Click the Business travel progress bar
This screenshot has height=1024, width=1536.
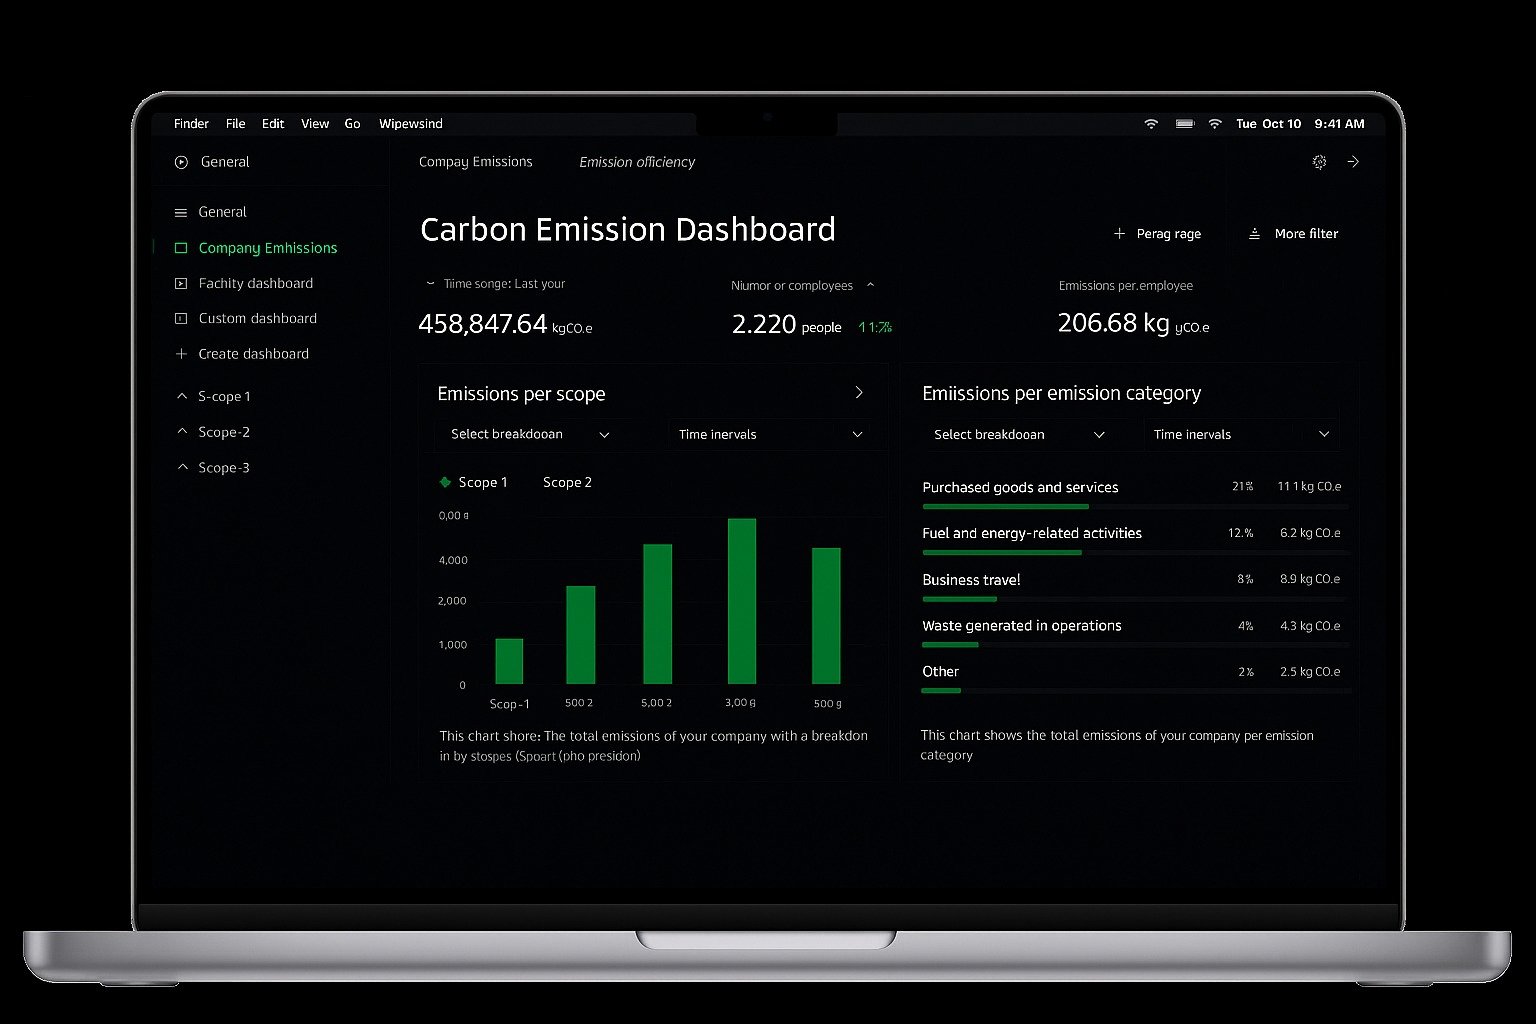pyautogui.click(x=959, y=599)
